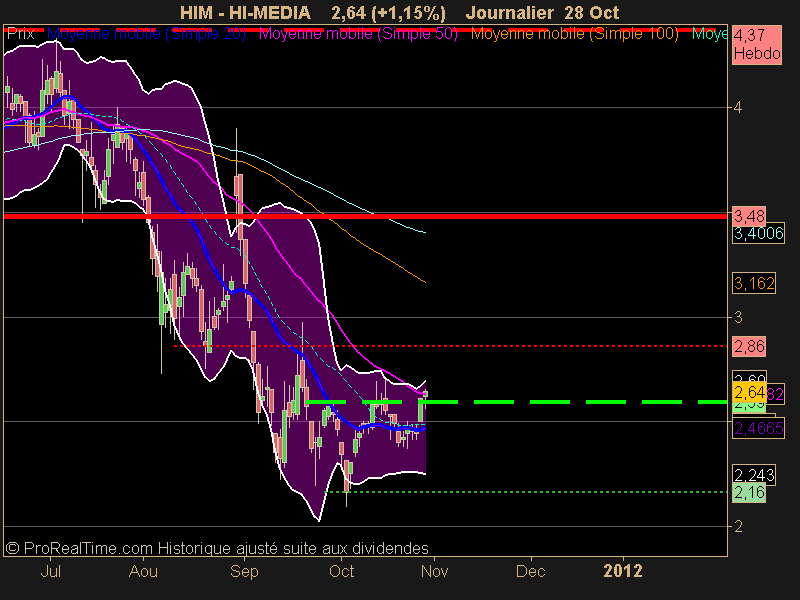800x600 pixels.
Task: Click the red '2,86' price tag
Action: click(749, 346)
